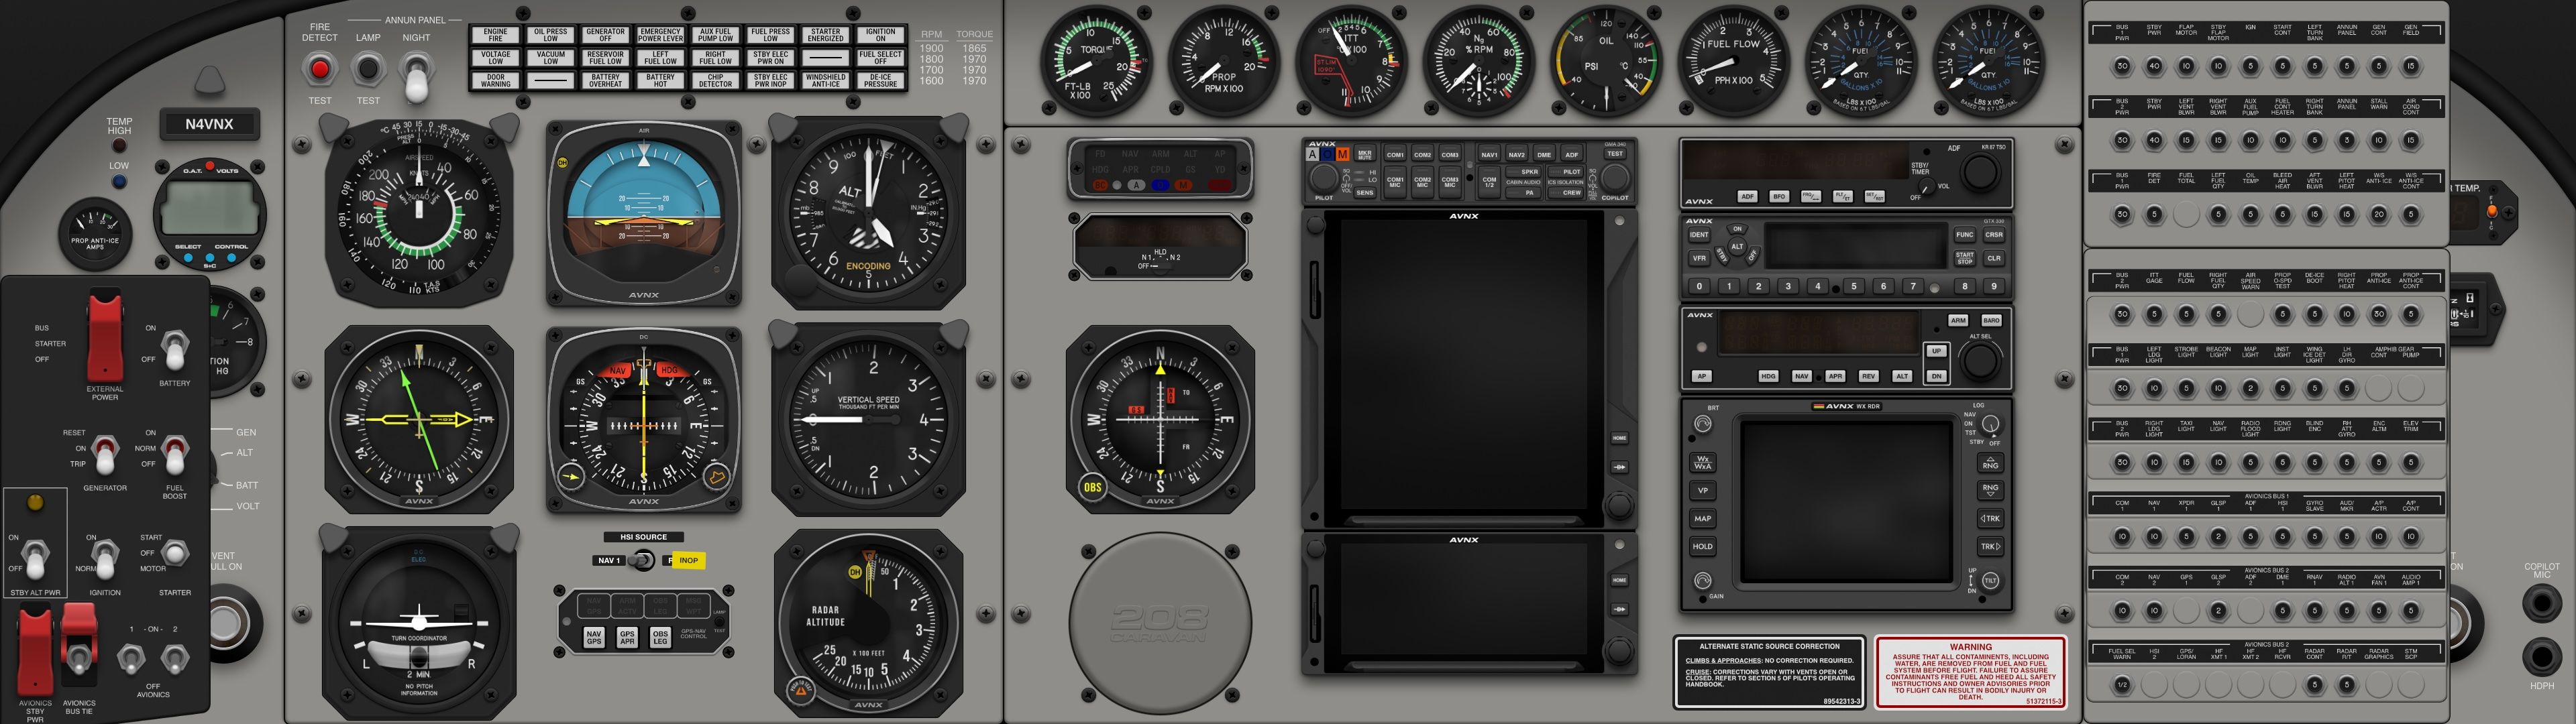Engage the autopilot AP button

pyautogui.click(x=1702, y=376)
